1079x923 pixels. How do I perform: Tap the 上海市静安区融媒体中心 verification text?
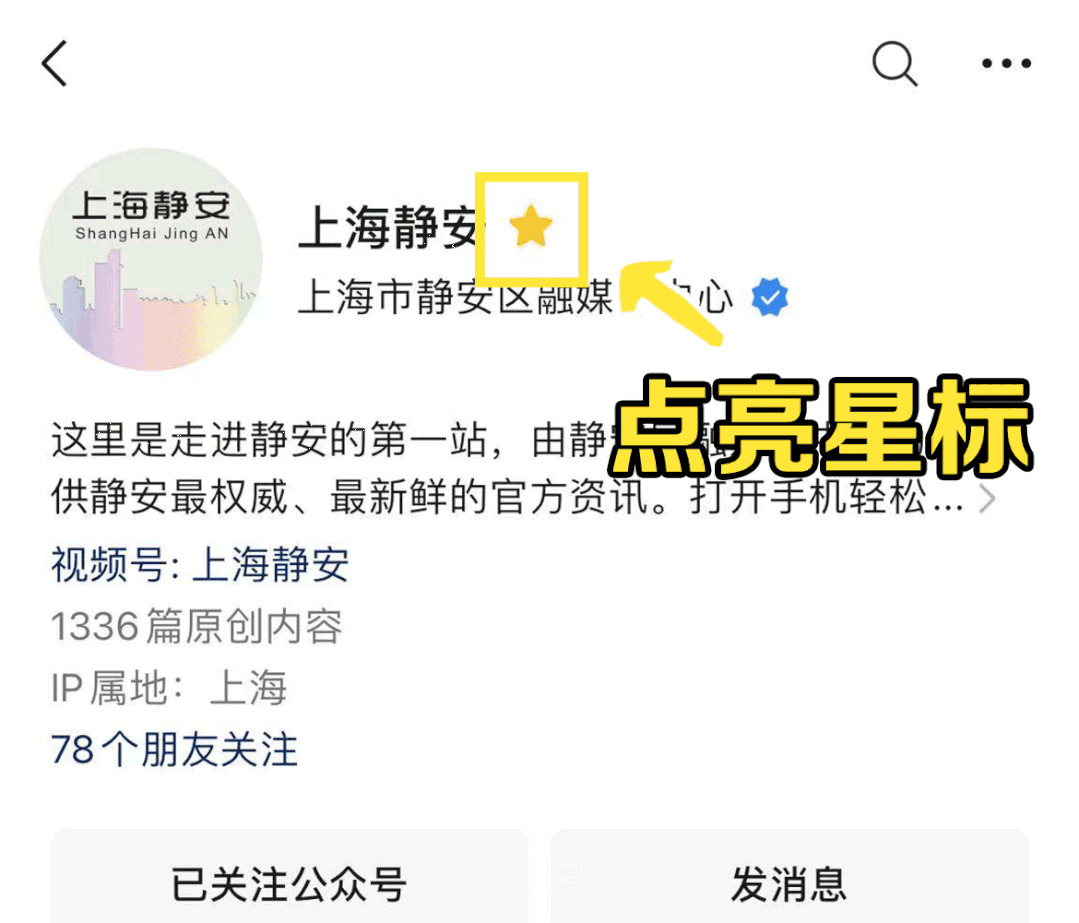tap(515, 297)
